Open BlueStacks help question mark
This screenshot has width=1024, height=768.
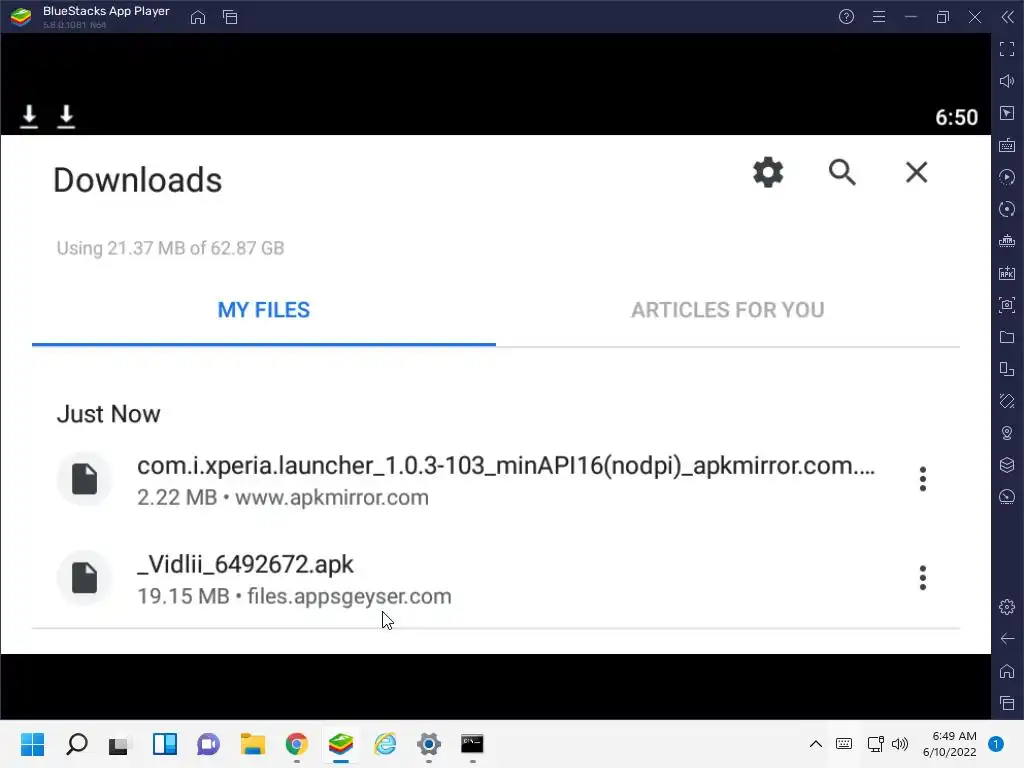click(846, 17)
